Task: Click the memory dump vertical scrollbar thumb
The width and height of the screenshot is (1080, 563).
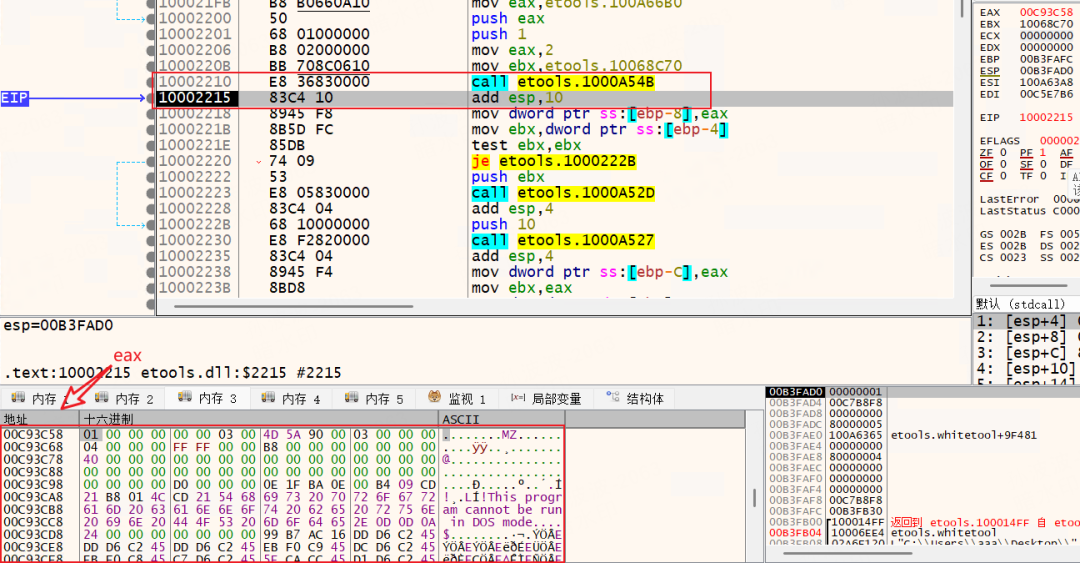Action: click(755, 498)
